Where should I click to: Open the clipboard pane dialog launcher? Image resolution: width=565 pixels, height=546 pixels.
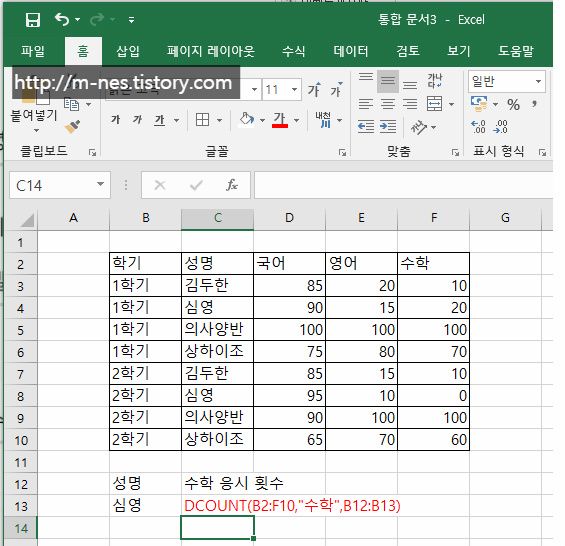[93, 153]
